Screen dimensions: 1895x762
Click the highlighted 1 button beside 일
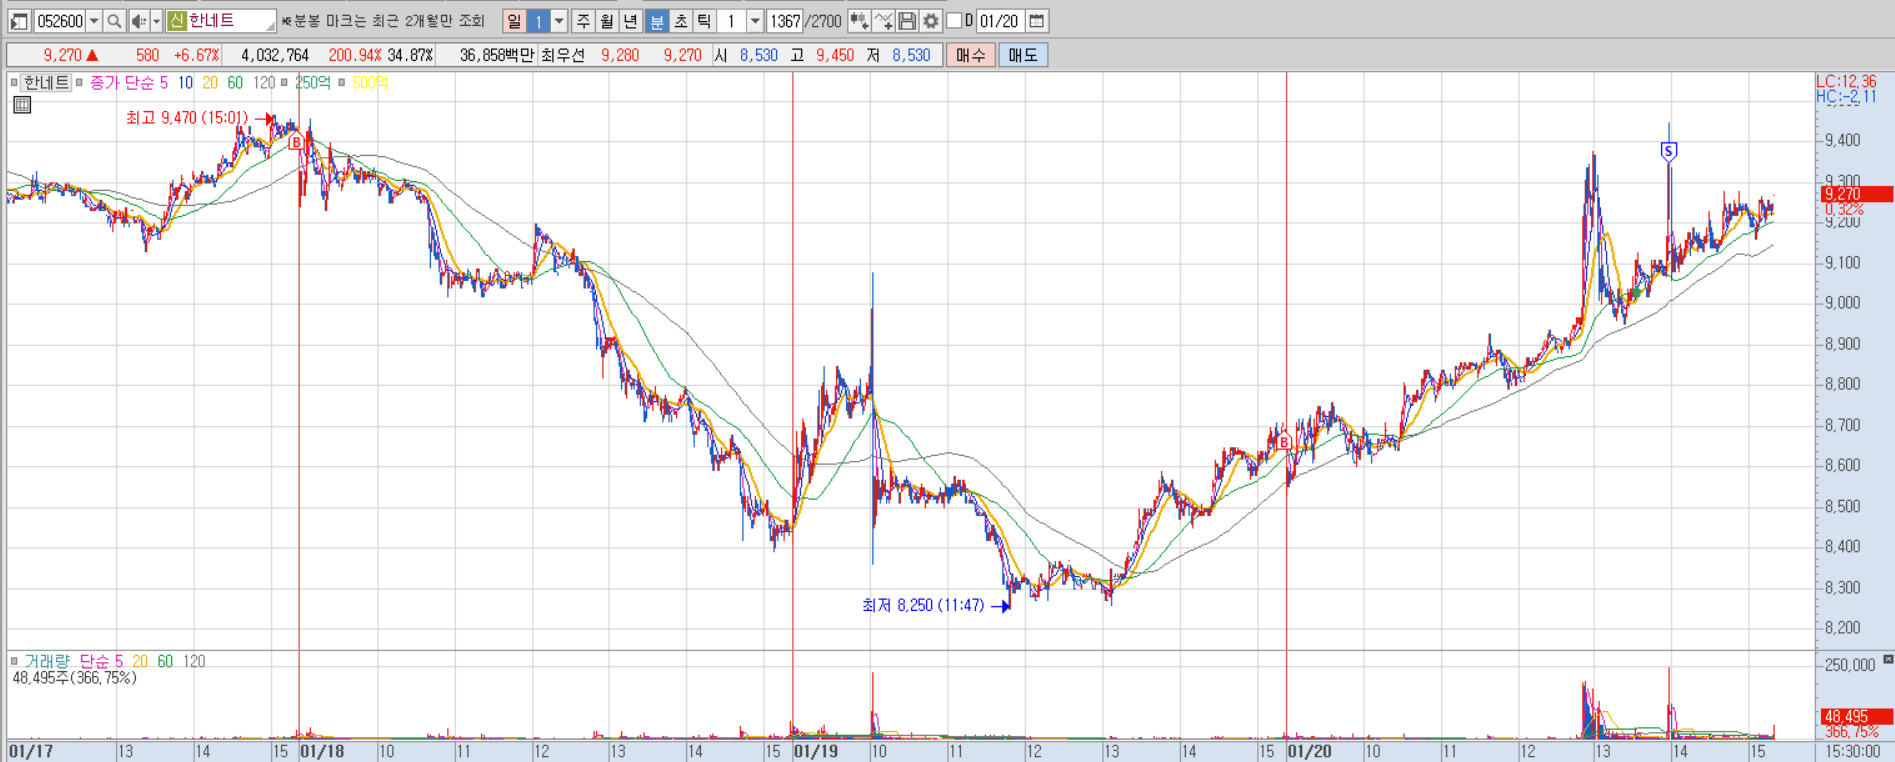pyautogui.click(x=538, y=21)
